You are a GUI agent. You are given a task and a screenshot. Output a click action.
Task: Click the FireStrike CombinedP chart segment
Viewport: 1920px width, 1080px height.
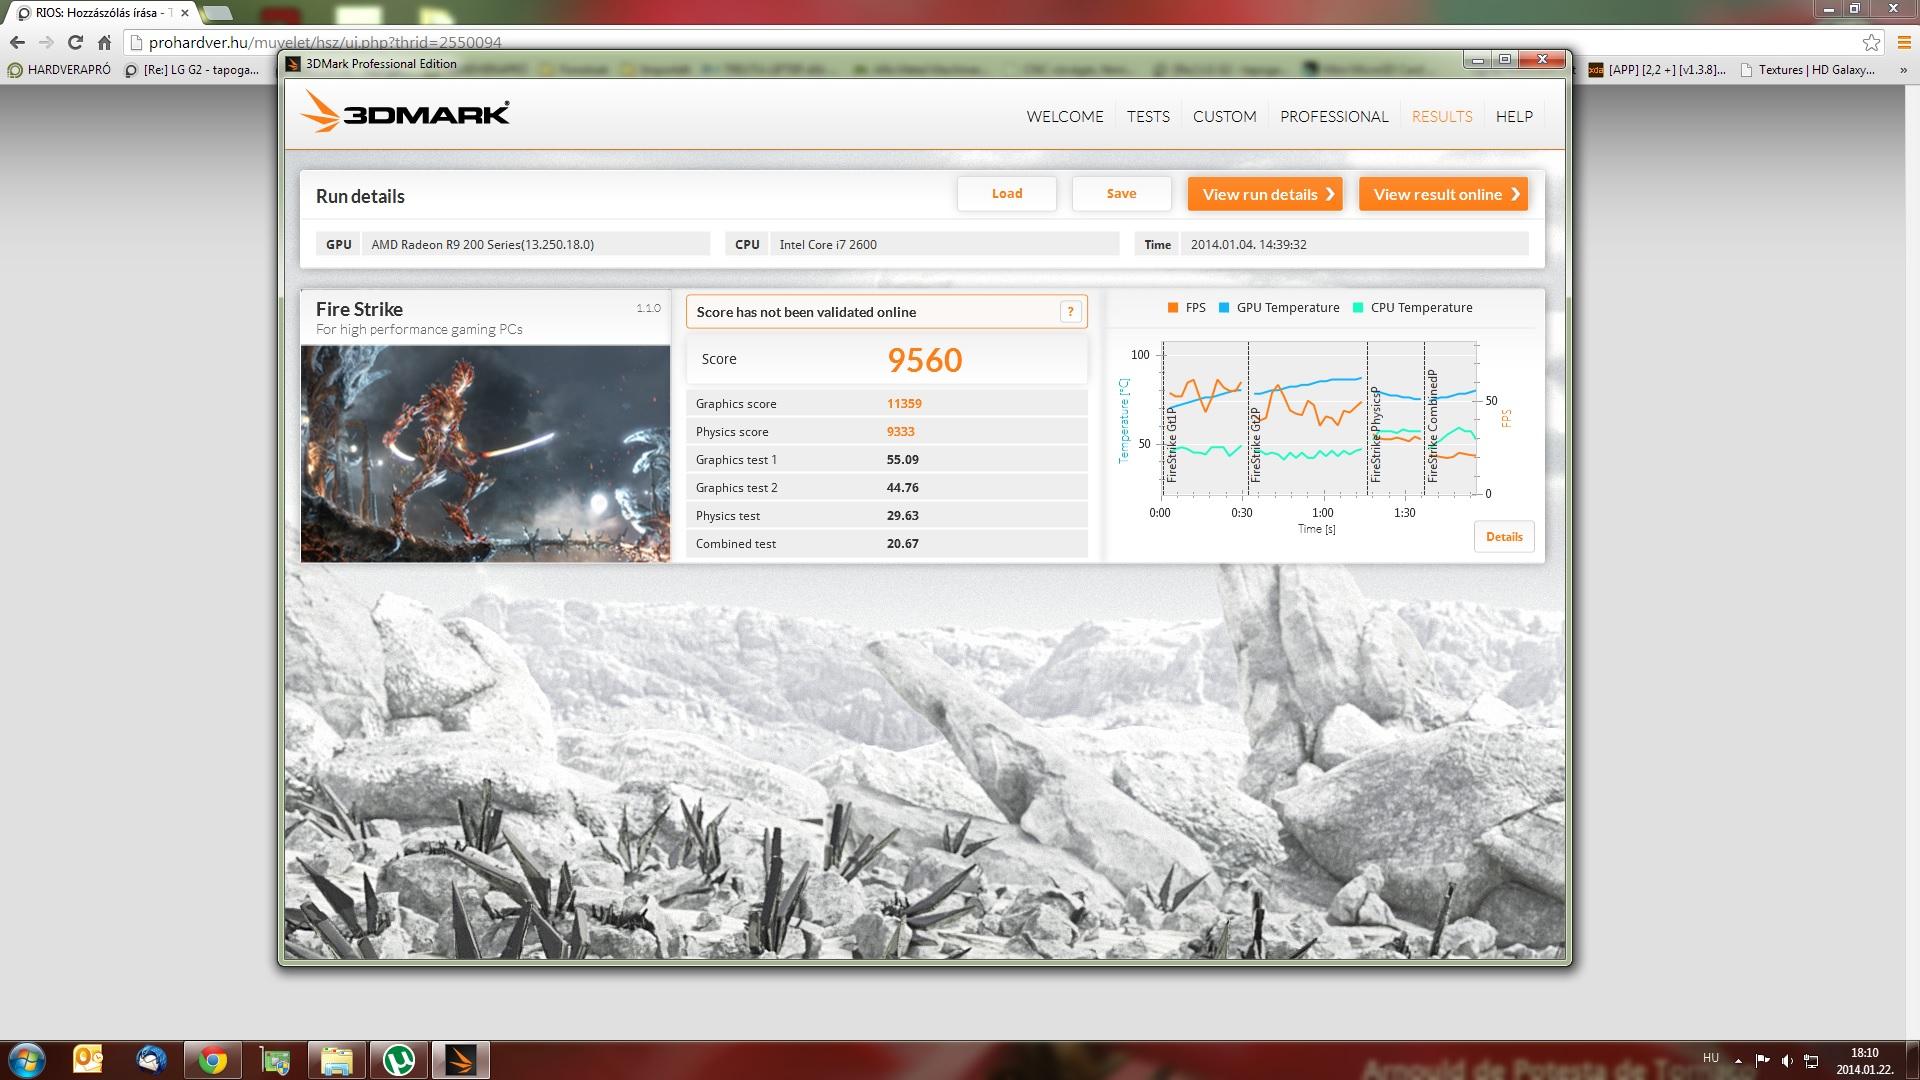1450,418
